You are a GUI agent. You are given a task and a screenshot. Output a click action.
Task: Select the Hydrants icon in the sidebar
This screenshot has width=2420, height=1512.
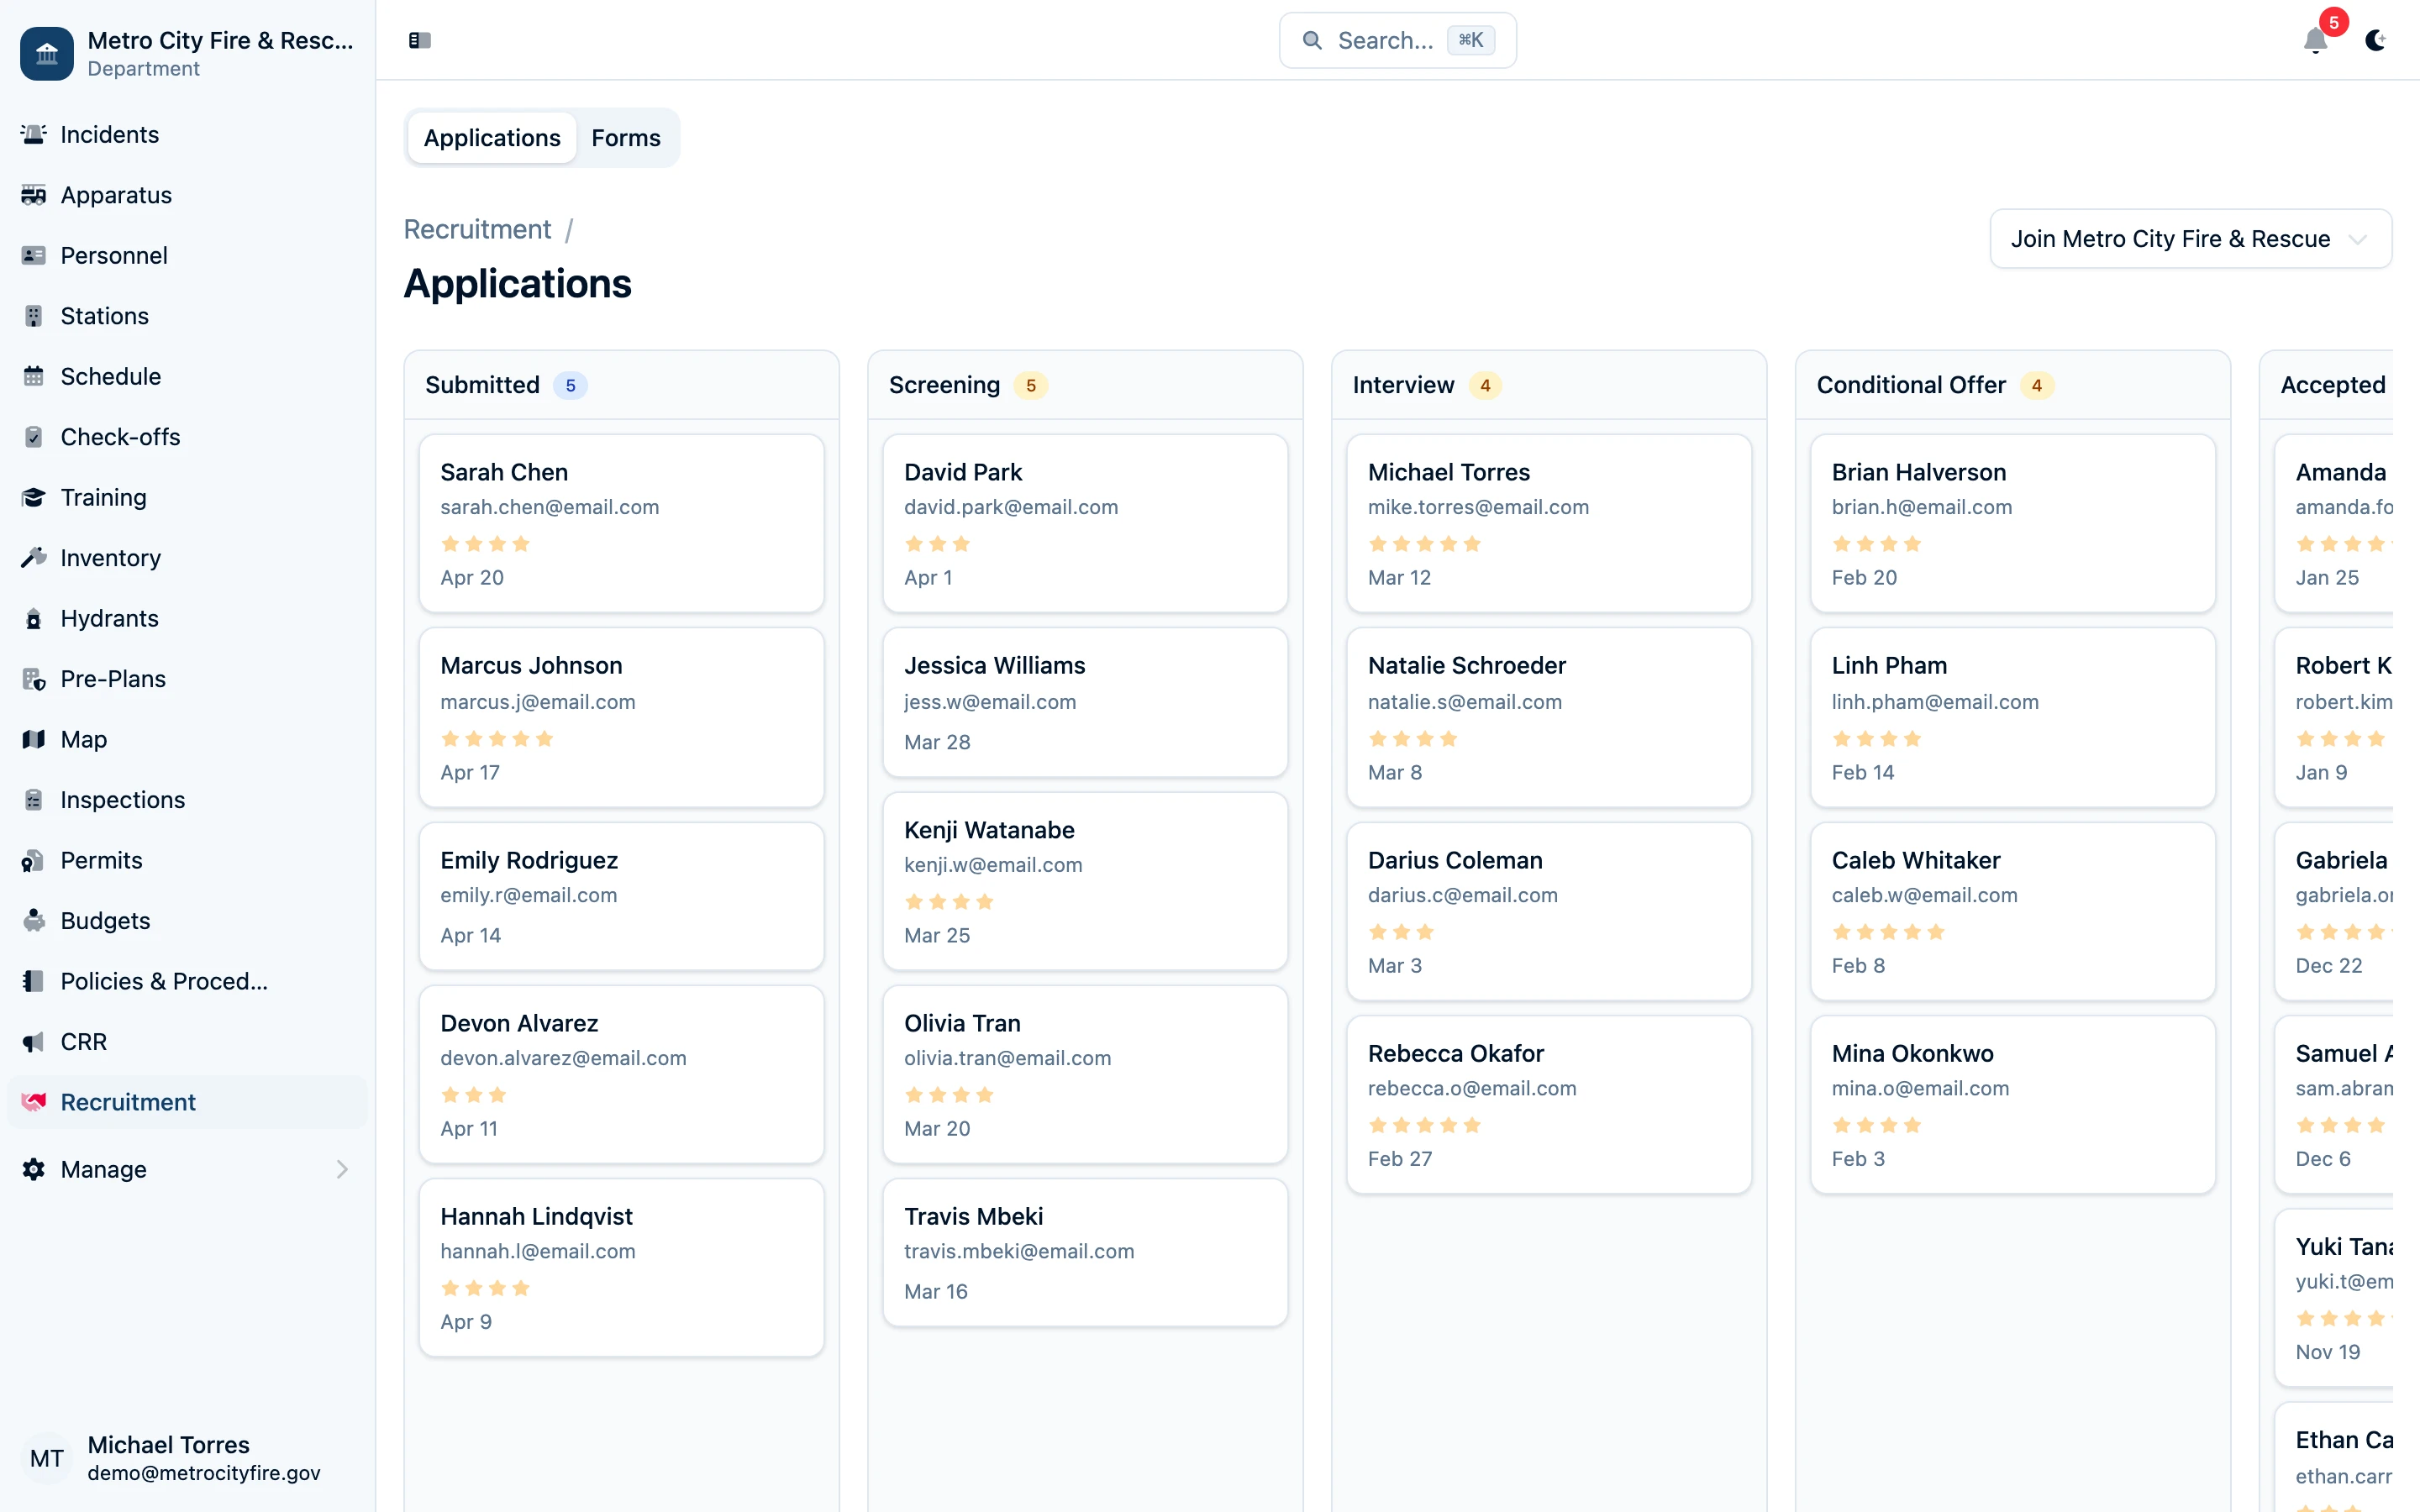point(34,618)
